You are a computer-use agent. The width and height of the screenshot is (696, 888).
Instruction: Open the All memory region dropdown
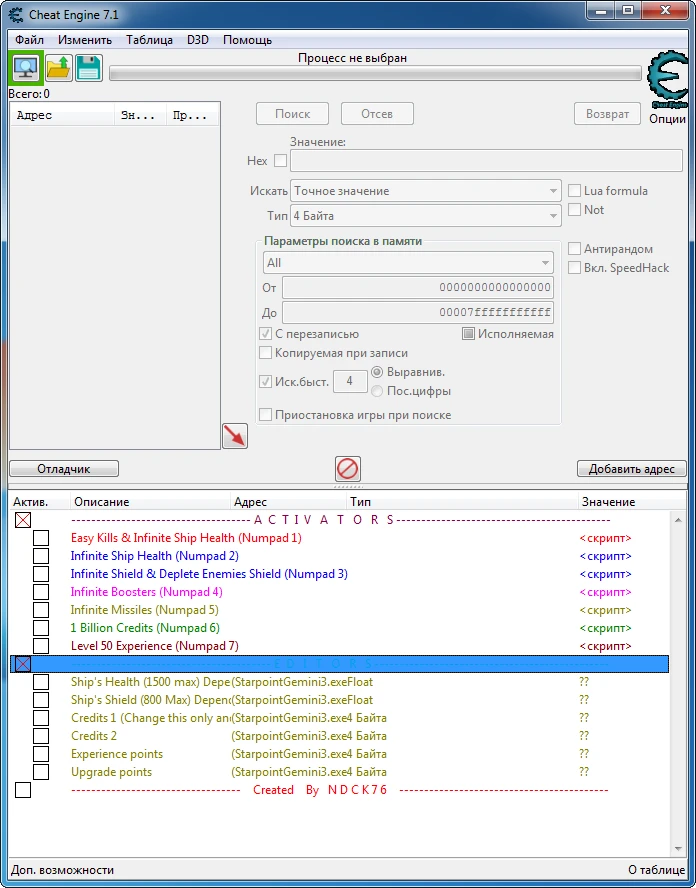click(x=408, y=263)
